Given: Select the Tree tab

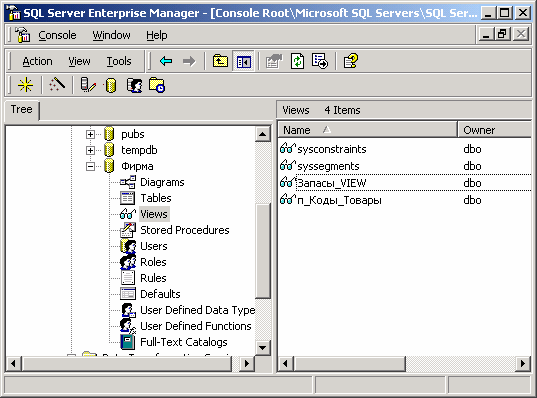Looking at the screenshot, I should coord(22,110).
